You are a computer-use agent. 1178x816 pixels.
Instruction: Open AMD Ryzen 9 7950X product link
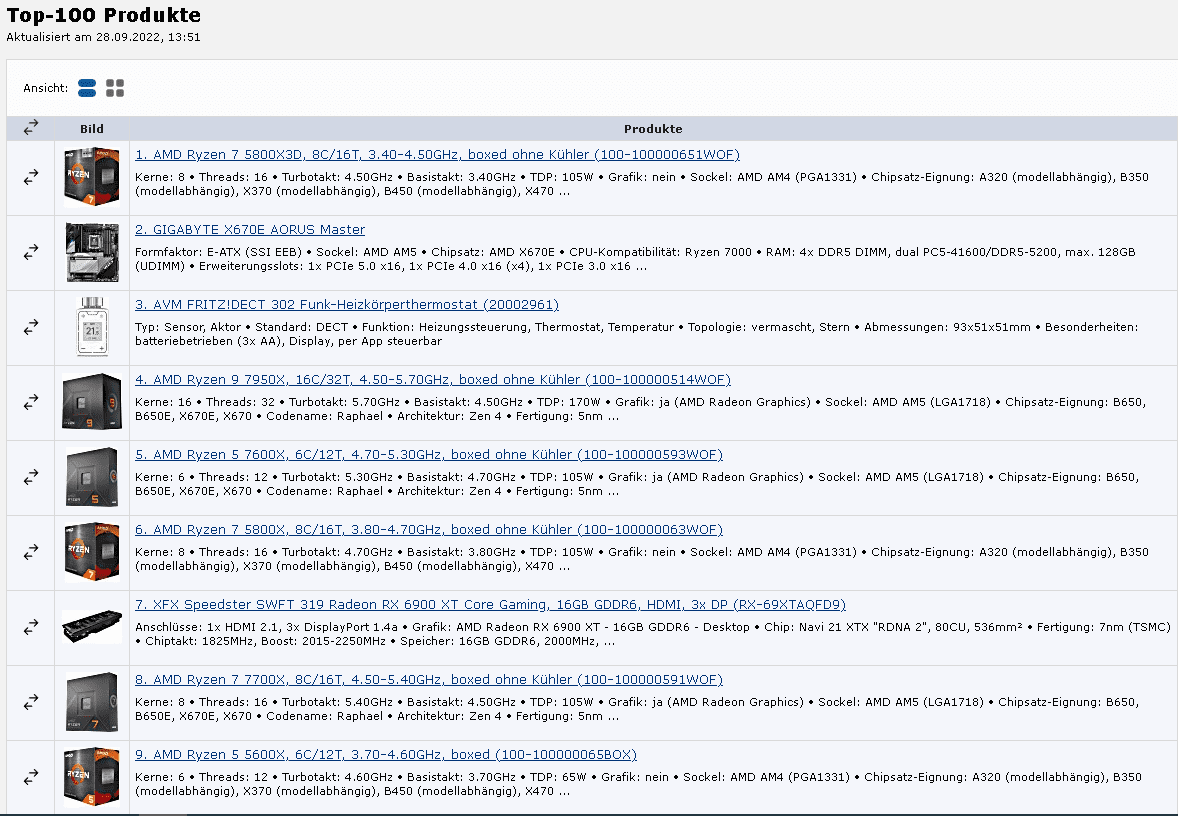[433, 380]
